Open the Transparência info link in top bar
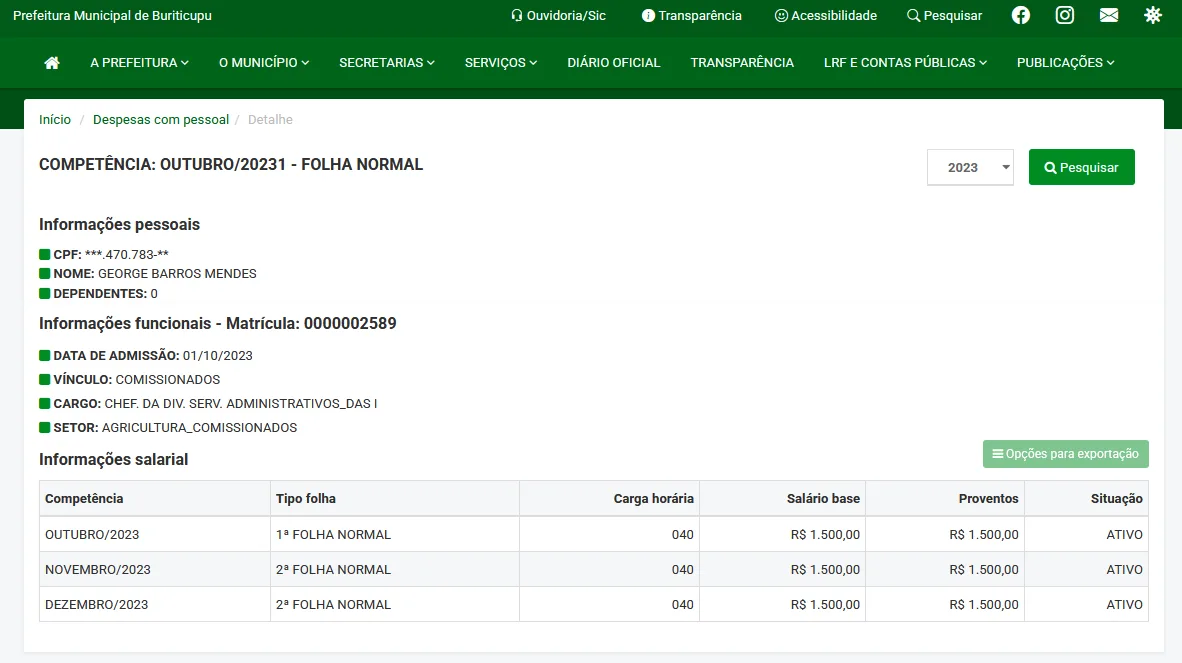This screenshot has width=1182, height=663. click(x=691, y=15)
